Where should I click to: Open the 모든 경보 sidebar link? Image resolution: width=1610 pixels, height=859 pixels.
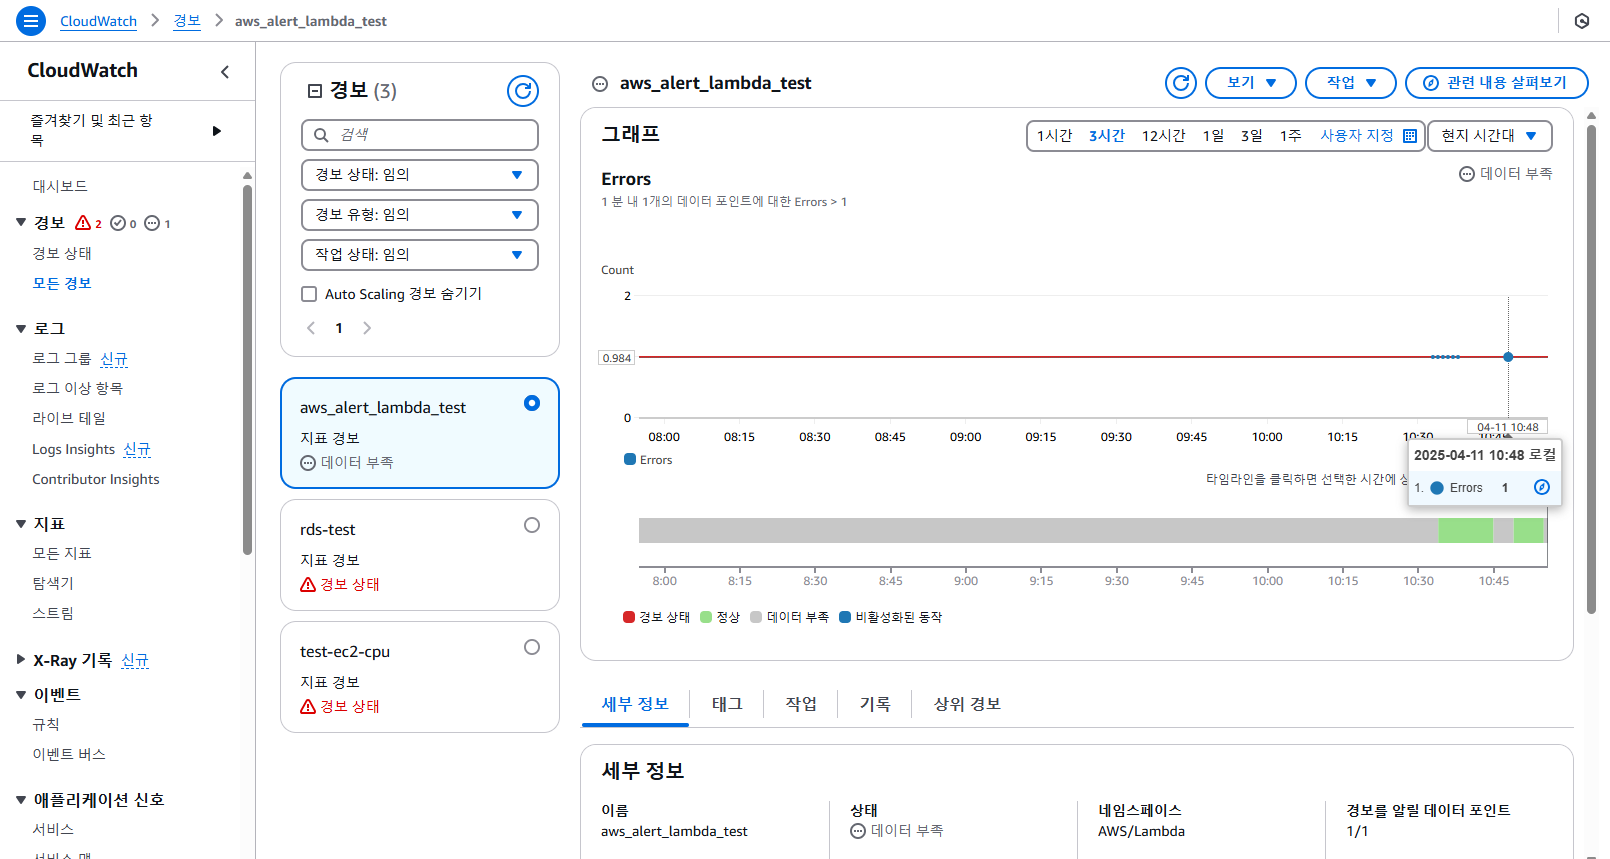click(x=62, y=283)
